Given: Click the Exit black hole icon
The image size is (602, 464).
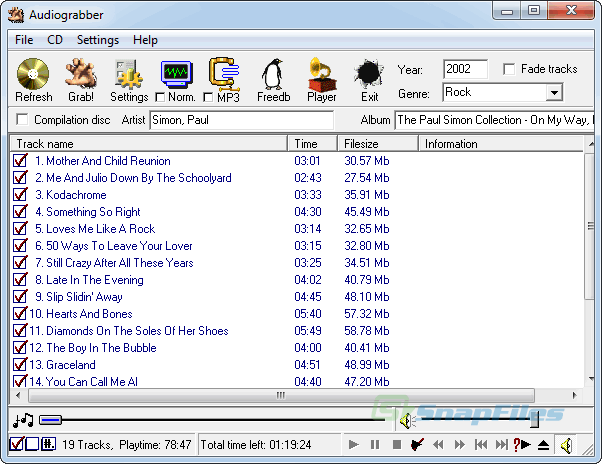Looking at the screenshot, I should pyautogui.click(x=369, y=73).
